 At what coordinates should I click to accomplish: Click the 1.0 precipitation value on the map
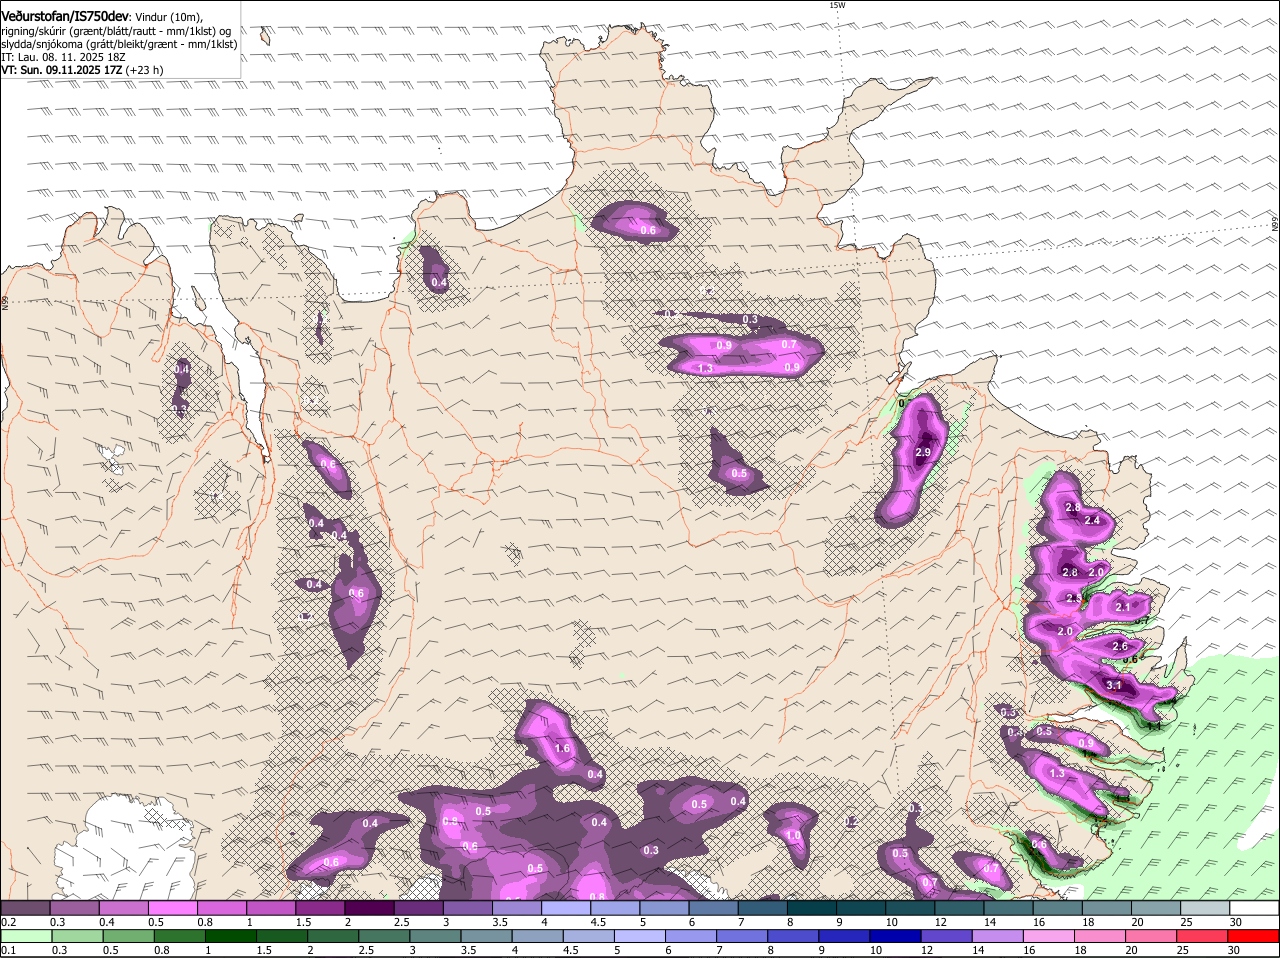pos(793,835)
